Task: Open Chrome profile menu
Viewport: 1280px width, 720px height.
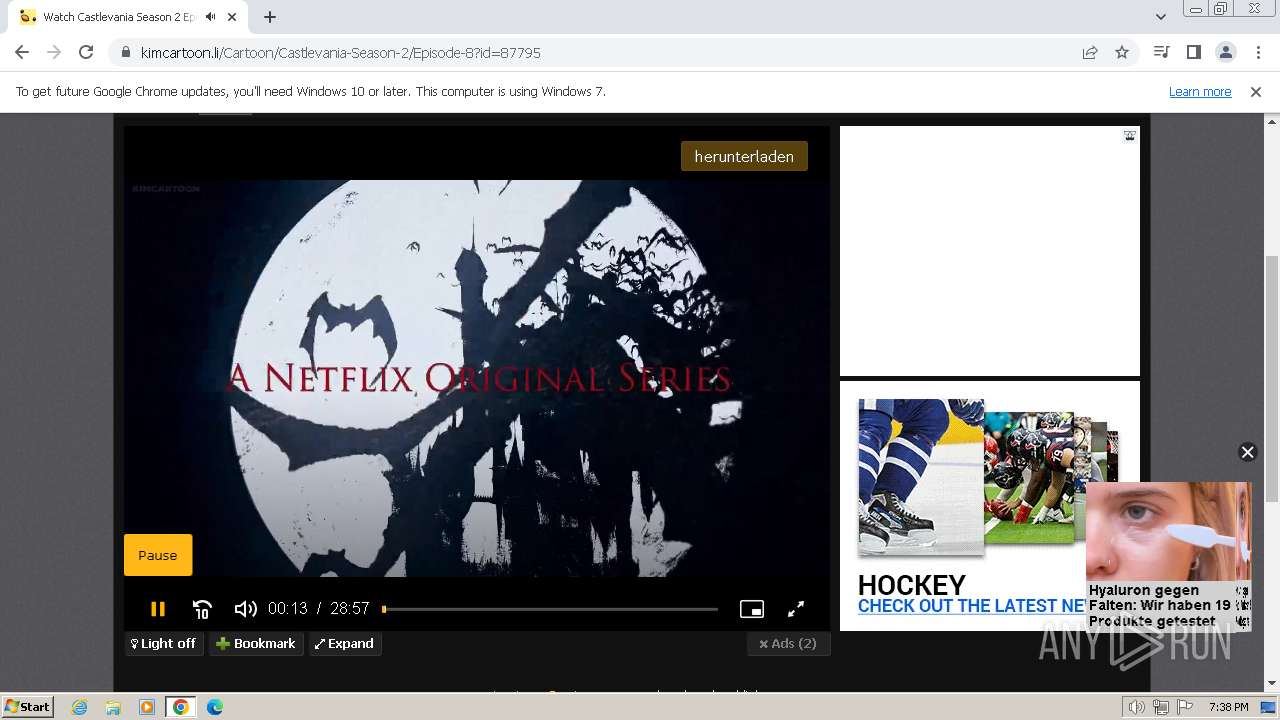Action: pos(1225,52)
